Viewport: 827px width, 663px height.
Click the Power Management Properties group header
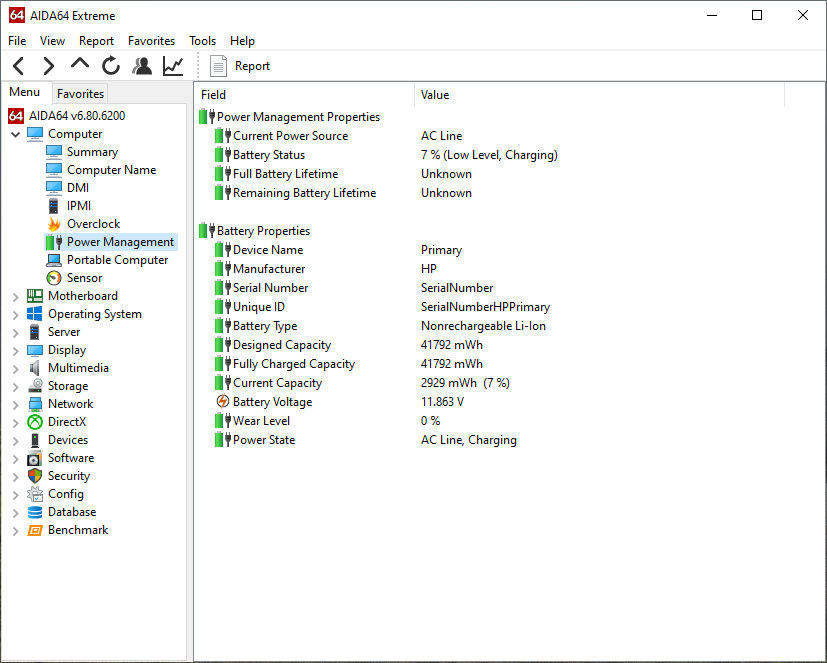[299, 117]
